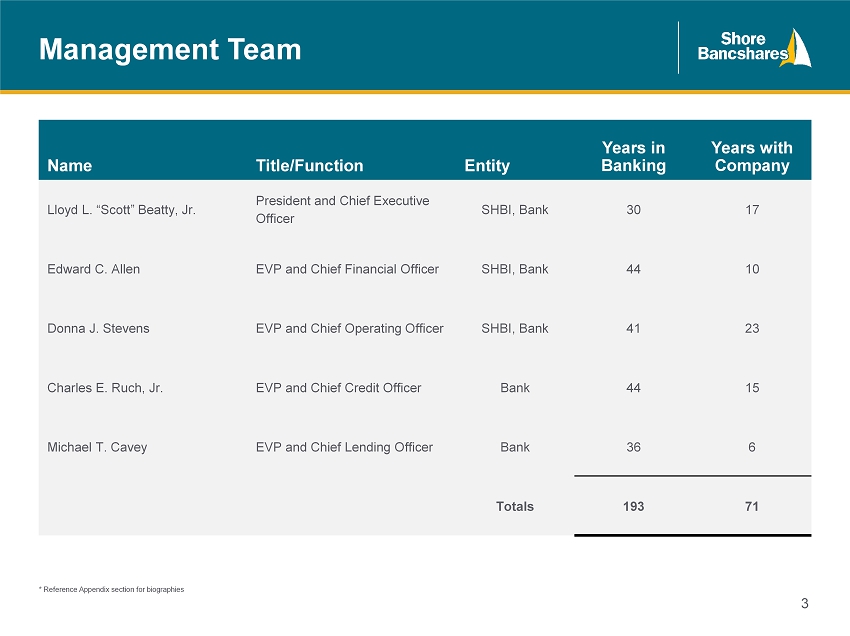Click Entity cell in Michael Cavey's row
The image size is (850, 636).
pyautogui.click(x=514, y=447)
